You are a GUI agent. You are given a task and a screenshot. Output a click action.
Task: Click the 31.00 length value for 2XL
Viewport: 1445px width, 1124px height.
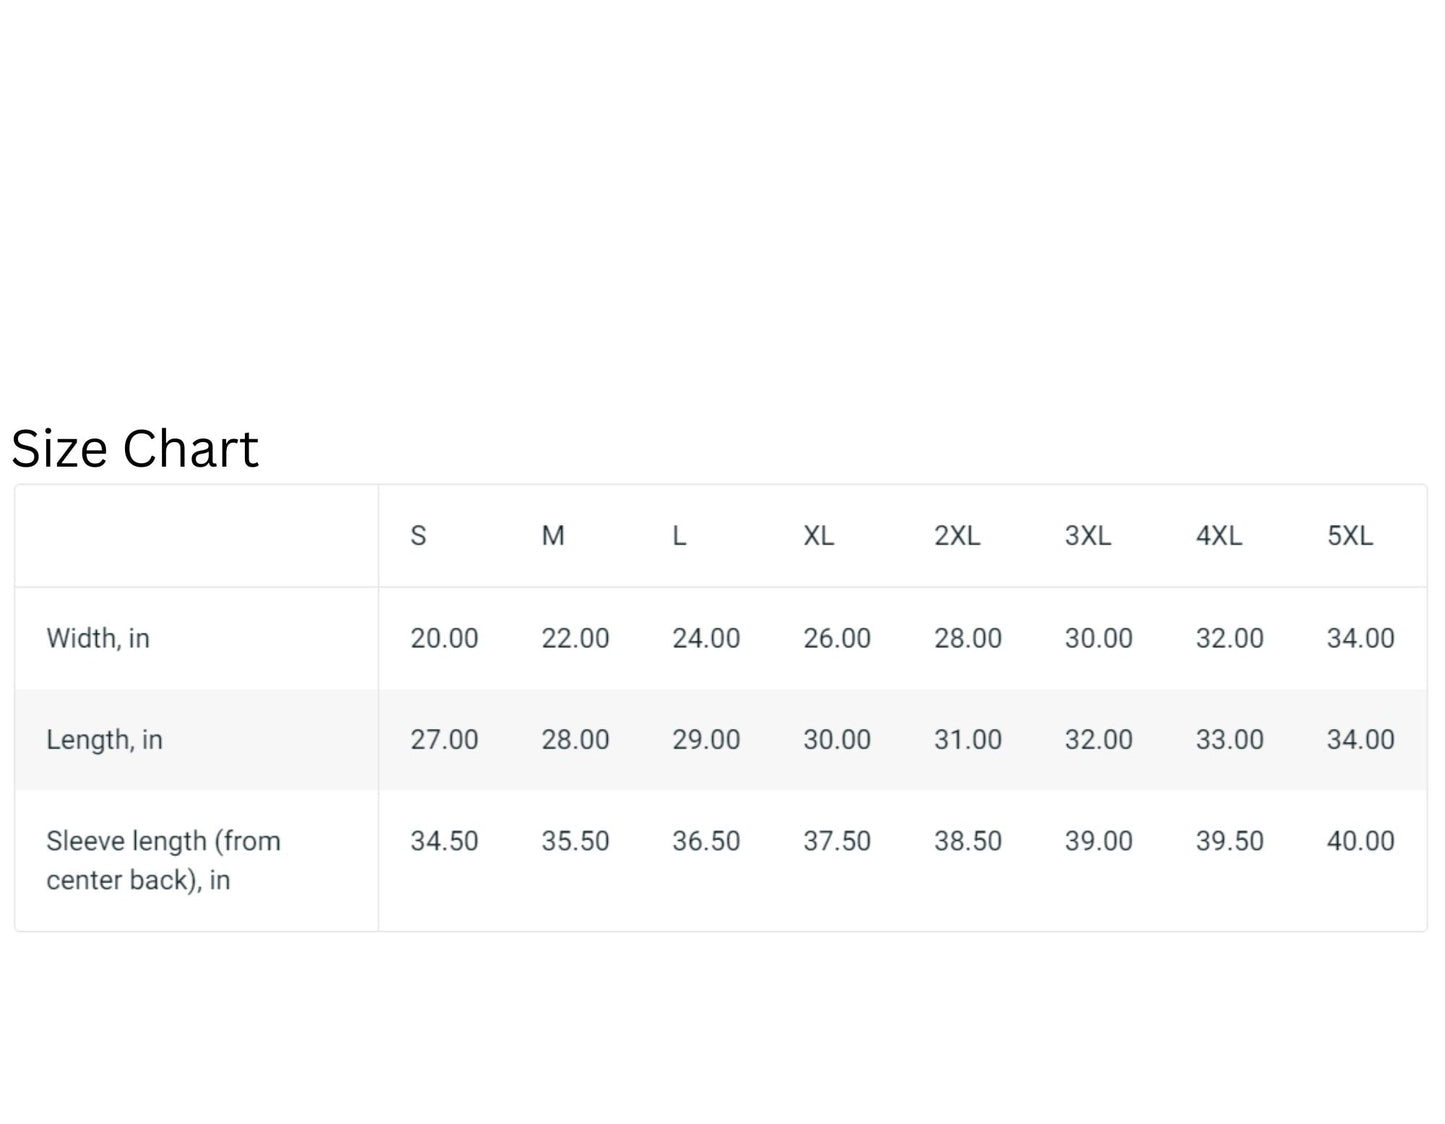click(968, 740)
